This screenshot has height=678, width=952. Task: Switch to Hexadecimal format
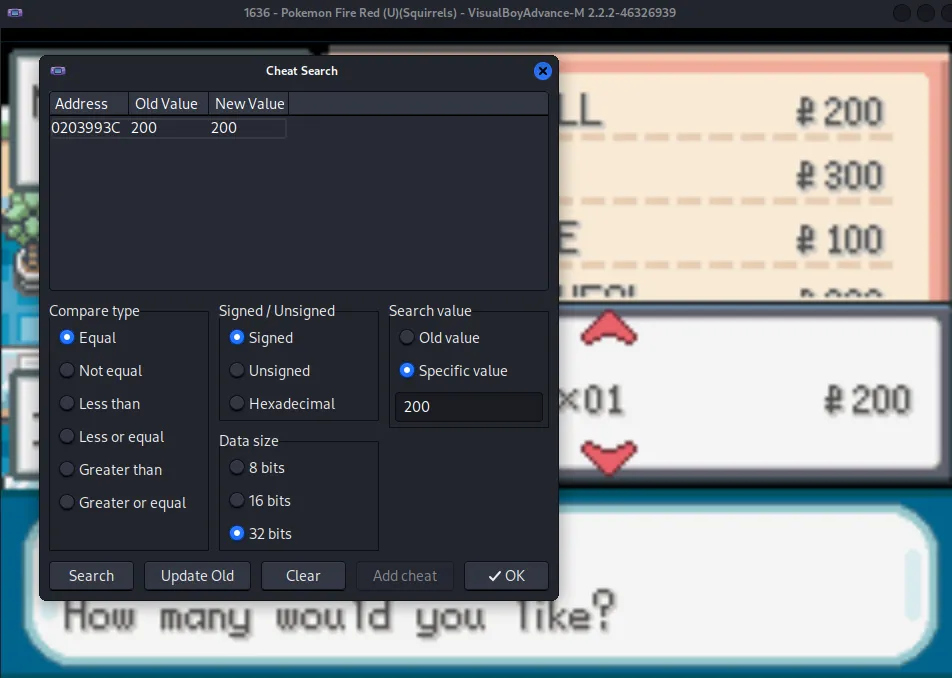pyautogui.click(x=237, y=404)
